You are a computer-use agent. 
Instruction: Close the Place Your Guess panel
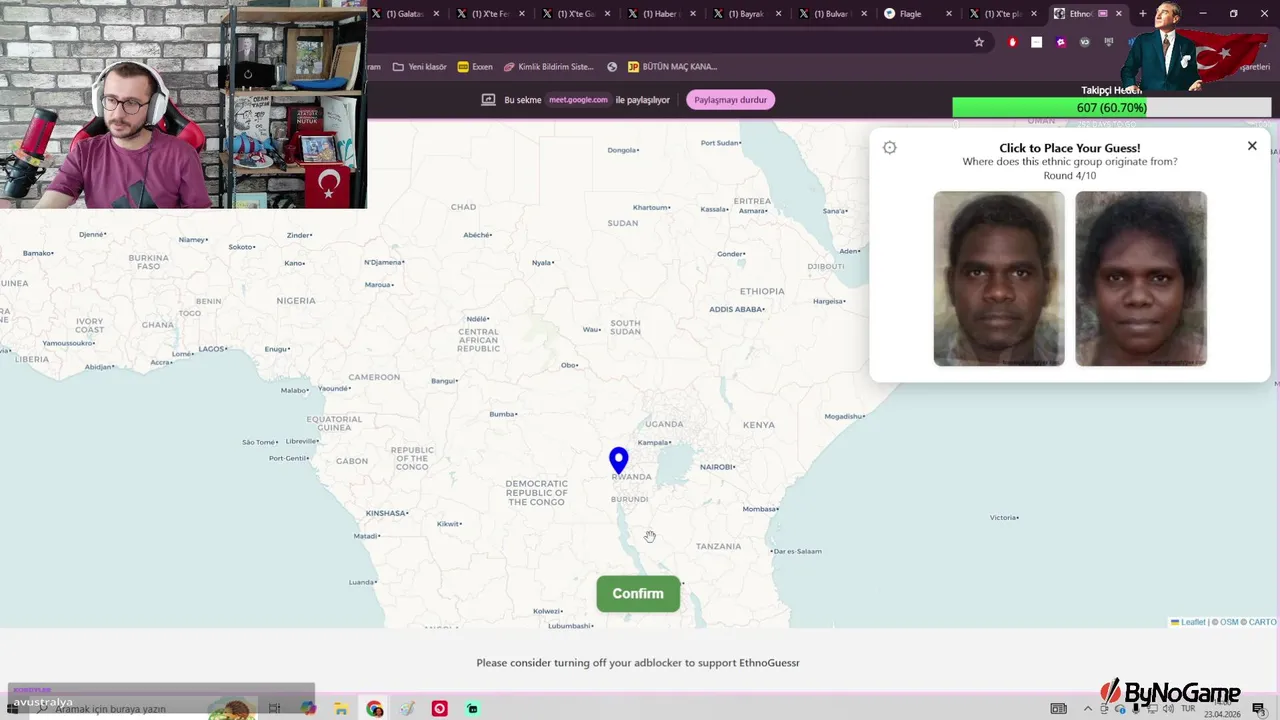coord(1252,146)
